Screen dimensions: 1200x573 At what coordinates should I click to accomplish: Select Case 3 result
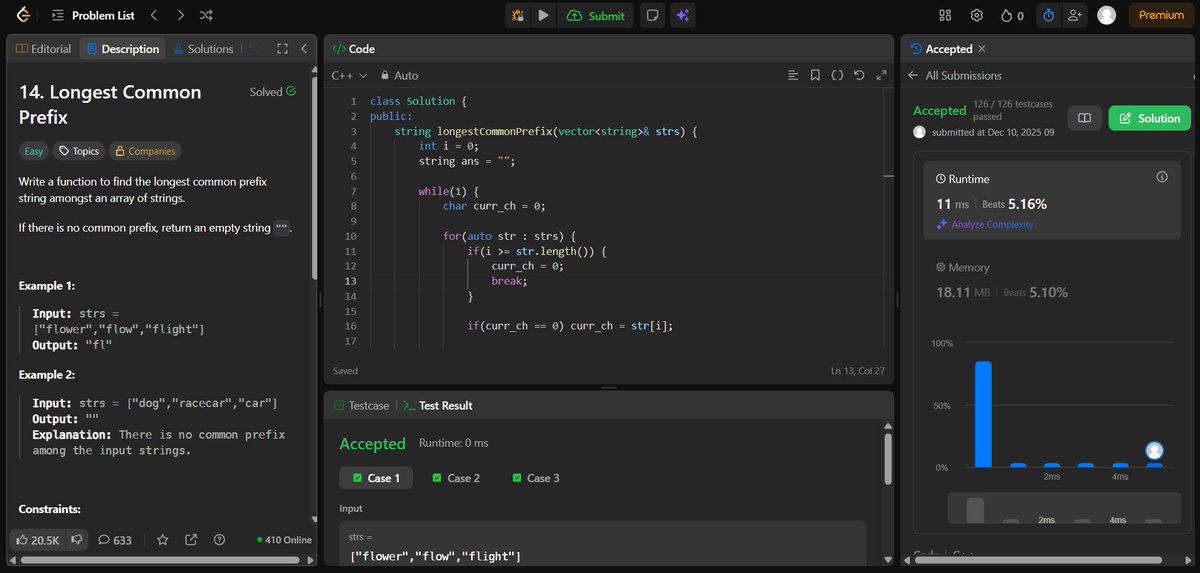pos(535,478)
